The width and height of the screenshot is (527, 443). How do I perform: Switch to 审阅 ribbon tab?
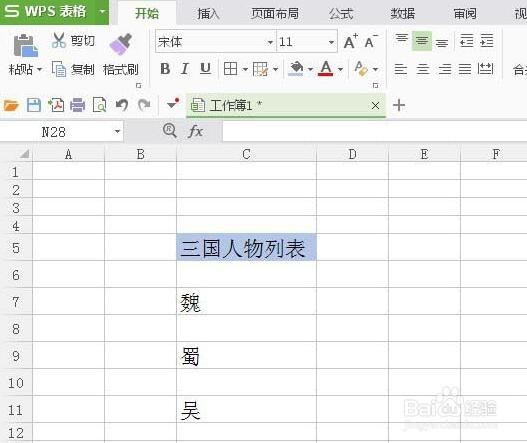tap(465, 14)
